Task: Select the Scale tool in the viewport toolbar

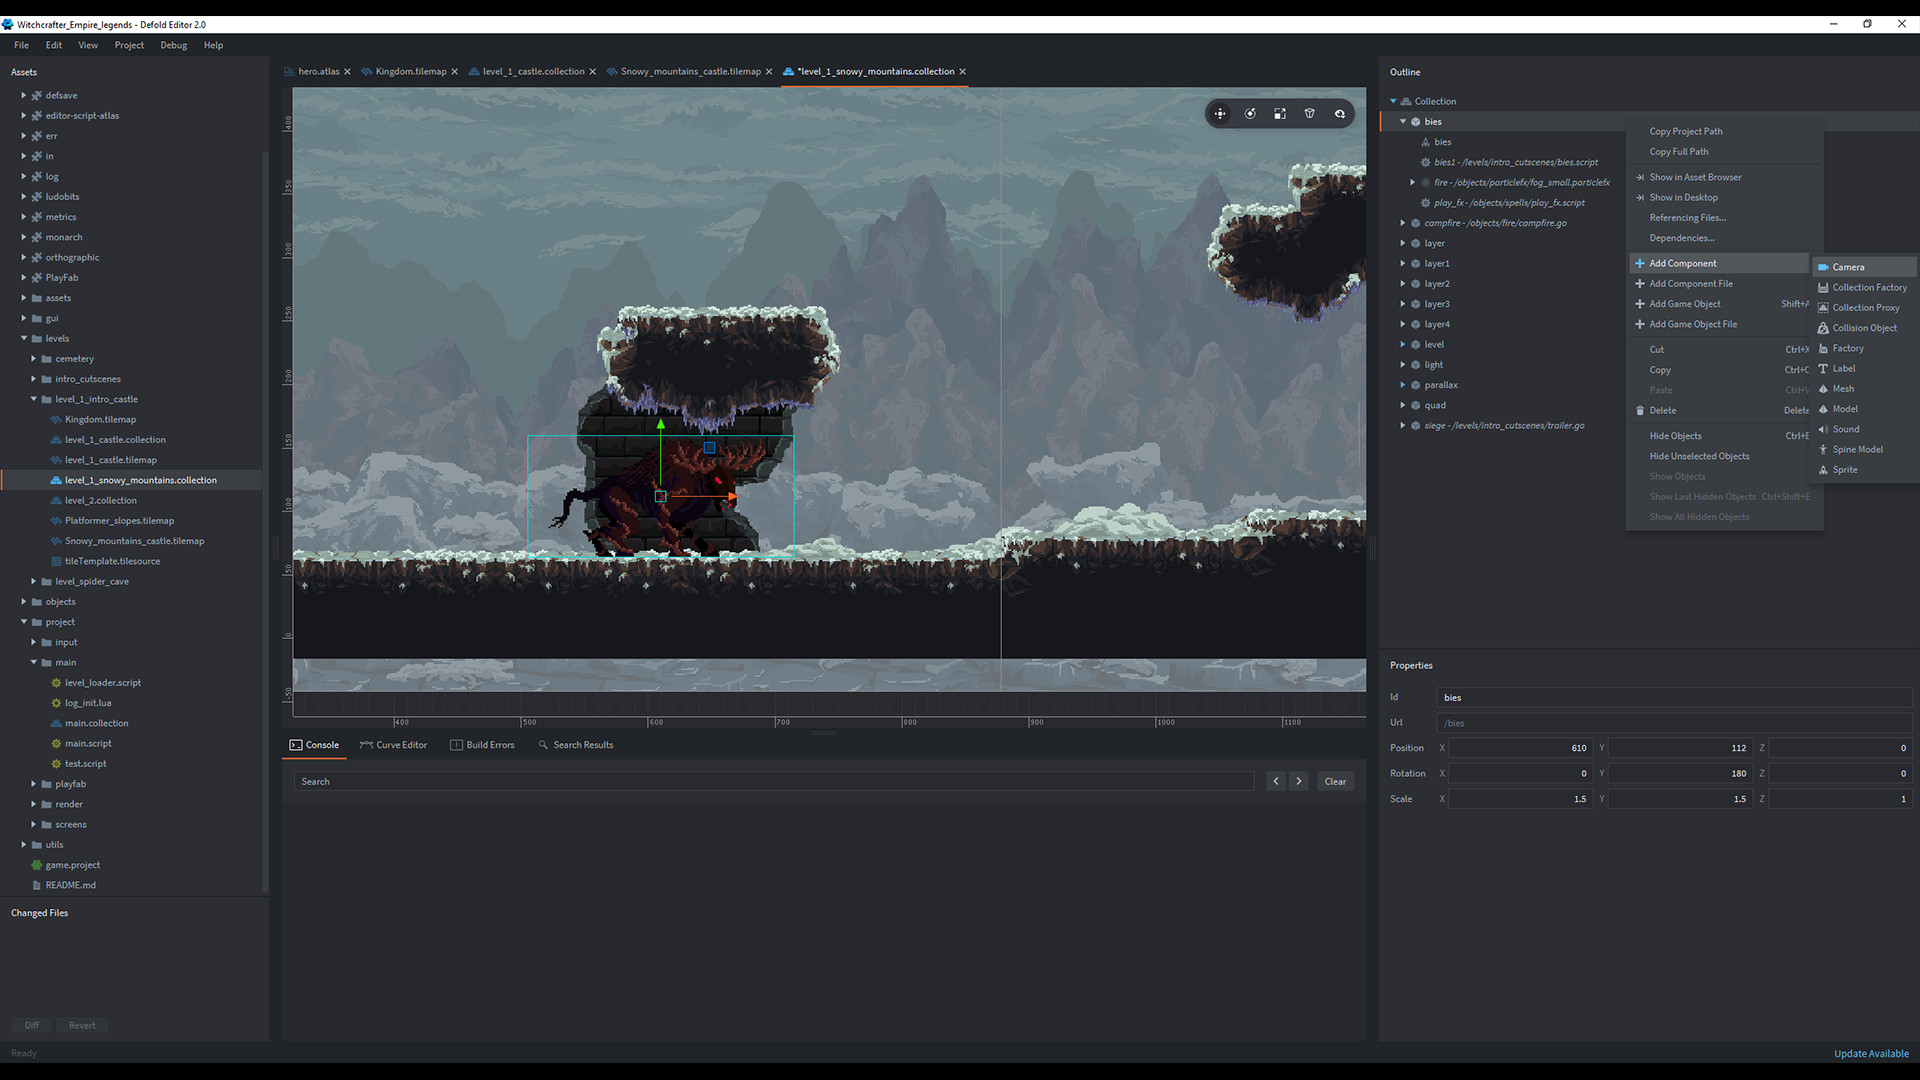Action: click(1280, 113)
